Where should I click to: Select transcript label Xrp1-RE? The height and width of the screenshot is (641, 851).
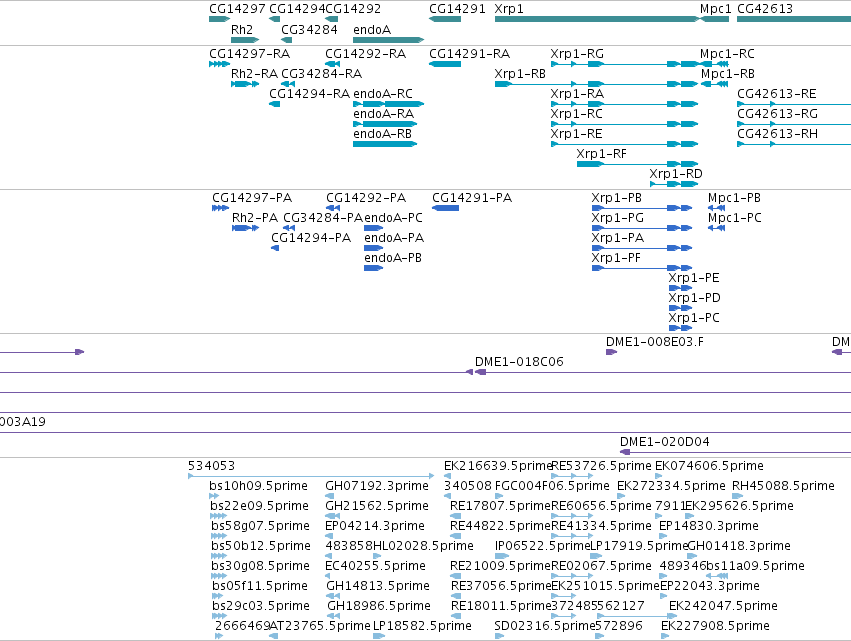(576, 134)
